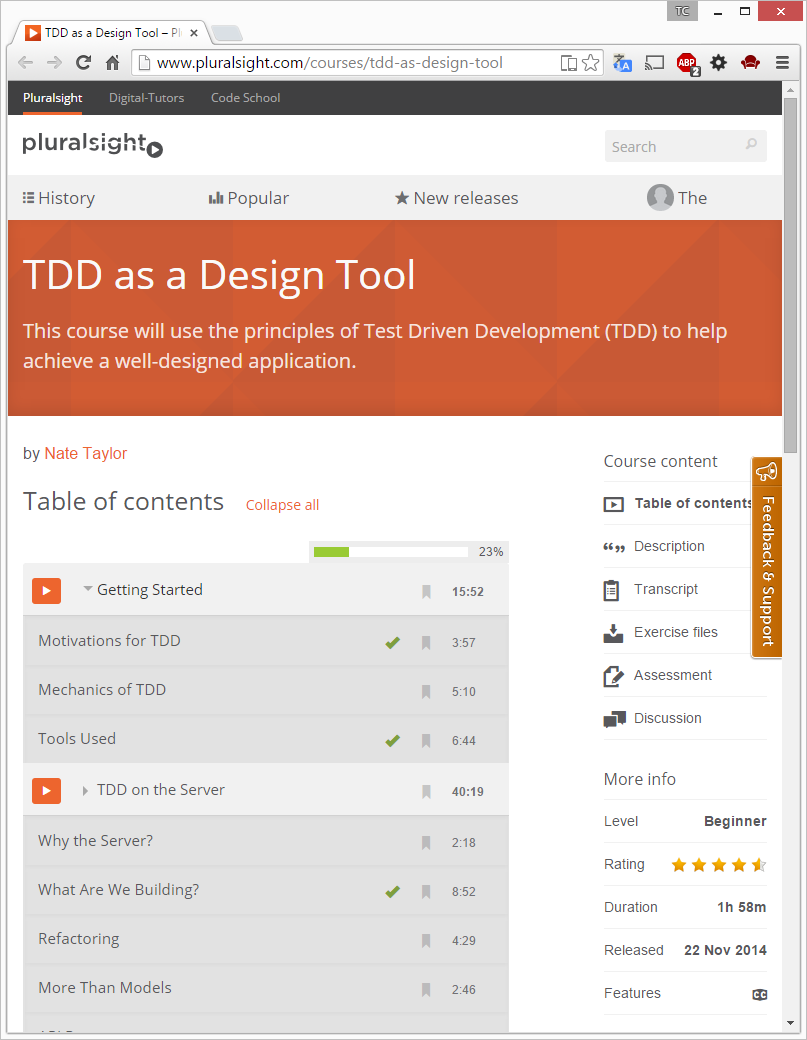Image resolution: width=807 pixels, height=1040 pixels.
Task: Open the Tools Used clip
Action: [x=77, y=739]
